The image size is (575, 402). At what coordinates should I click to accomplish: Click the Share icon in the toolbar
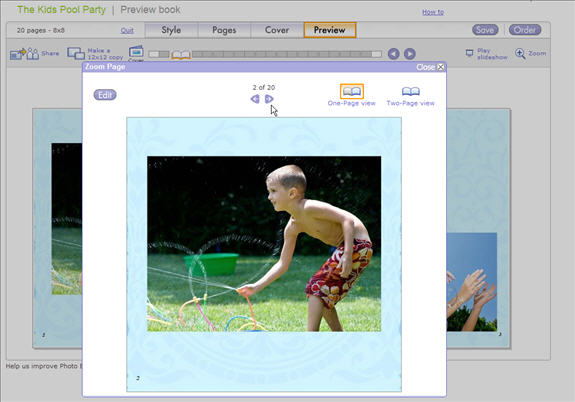tap(24, 54)
